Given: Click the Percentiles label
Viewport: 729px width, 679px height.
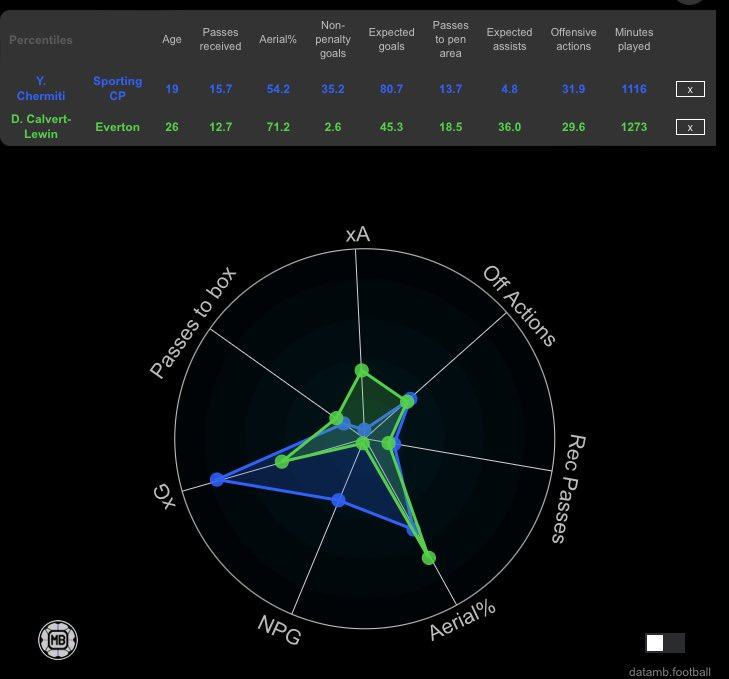Looking at the screenshot, I should (x=41, y=40).
